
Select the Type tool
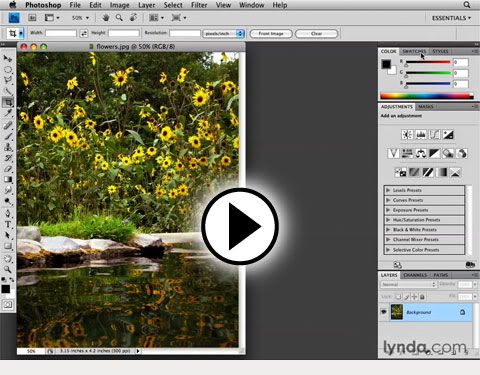tap(8, 225)
